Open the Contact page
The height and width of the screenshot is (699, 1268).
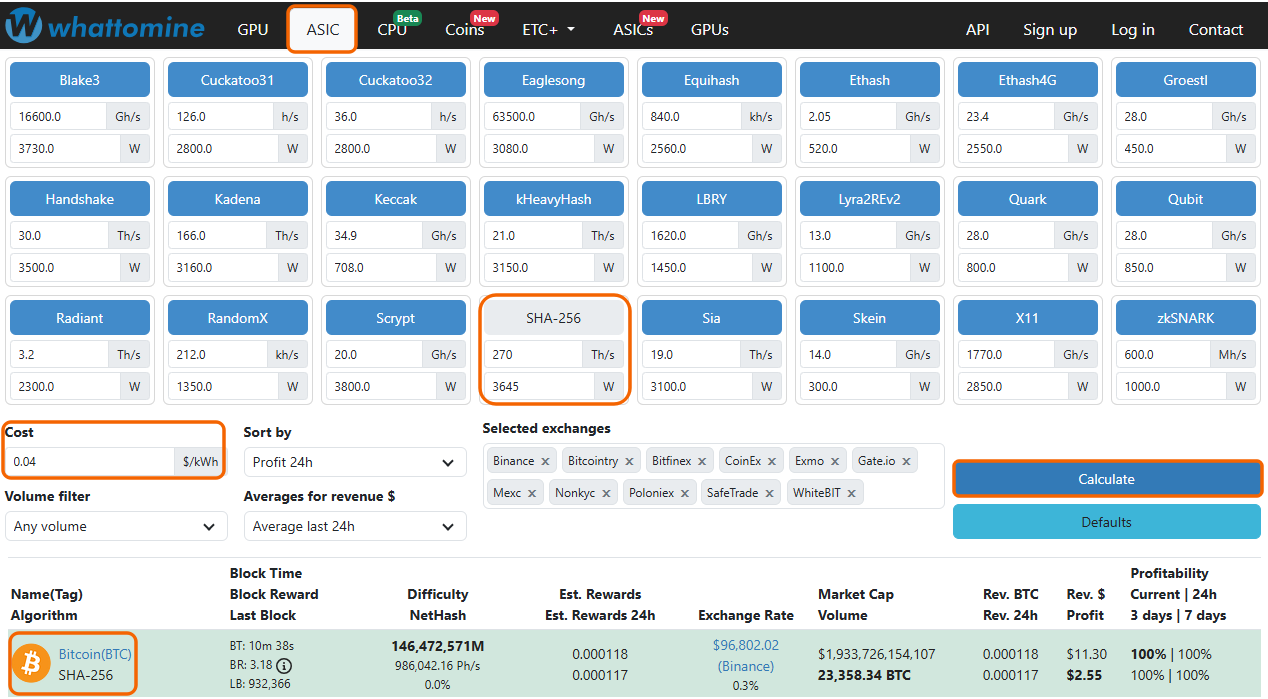click(x=1216, y=30)
